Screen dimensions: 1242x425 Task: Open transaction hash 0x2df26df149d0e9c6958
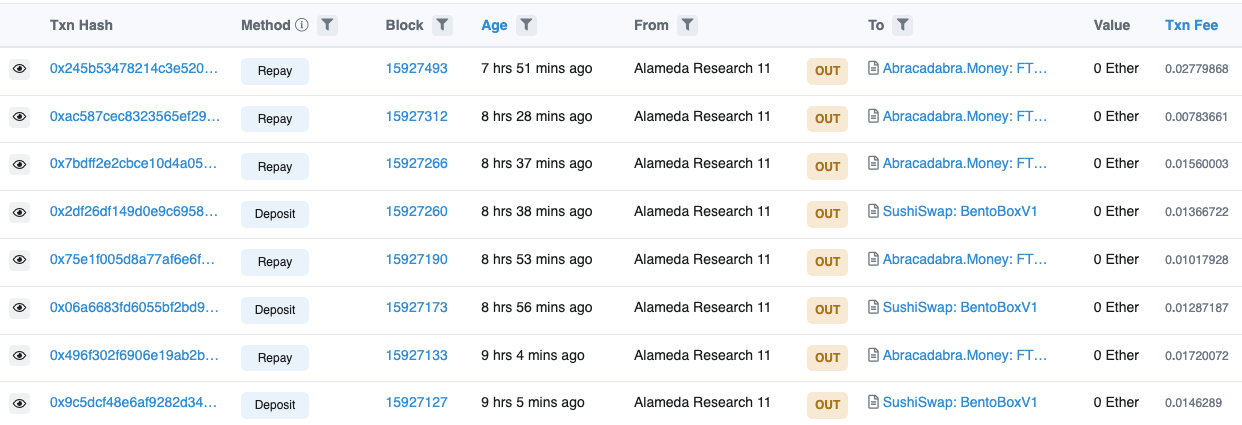133,212
